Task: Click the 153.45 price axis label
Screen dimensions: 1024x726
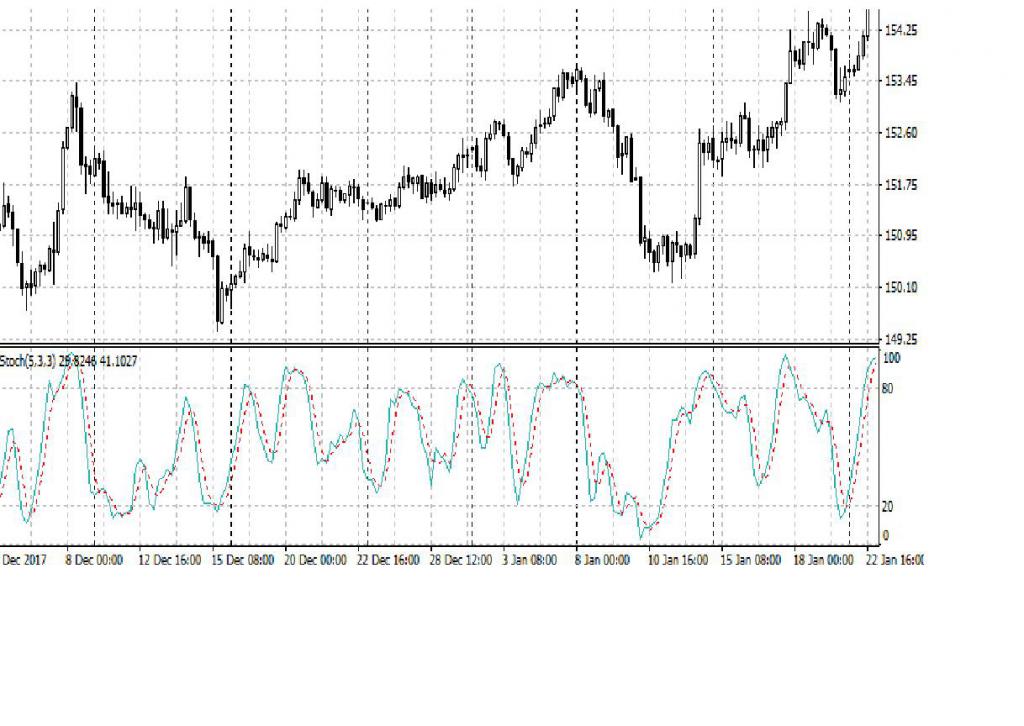Action: click(x=902, y=81)
